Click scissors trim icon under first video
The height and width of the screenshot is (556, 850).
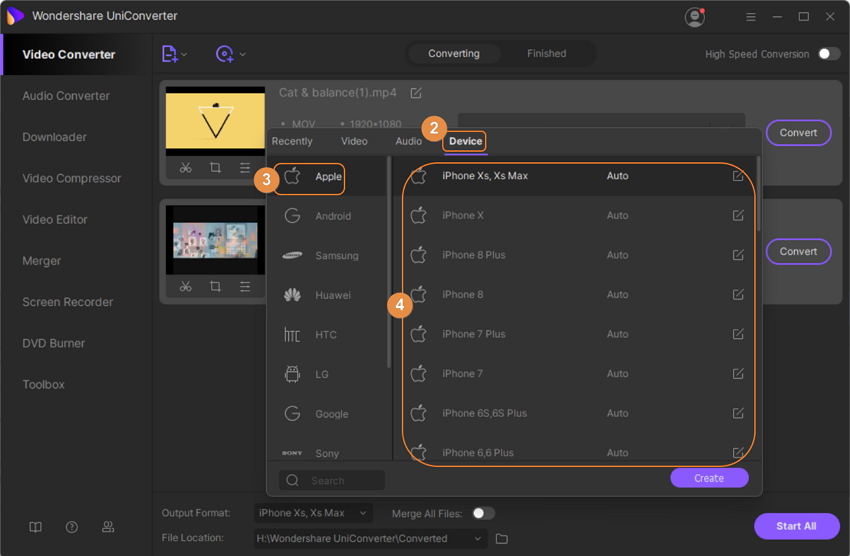click(x=186, y=168)
